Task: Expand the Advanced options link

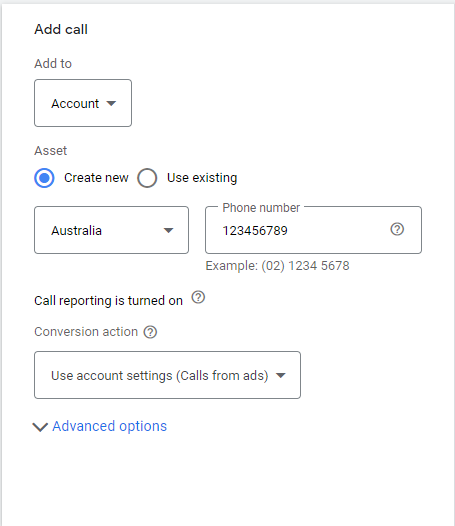Action: [109, 426]
